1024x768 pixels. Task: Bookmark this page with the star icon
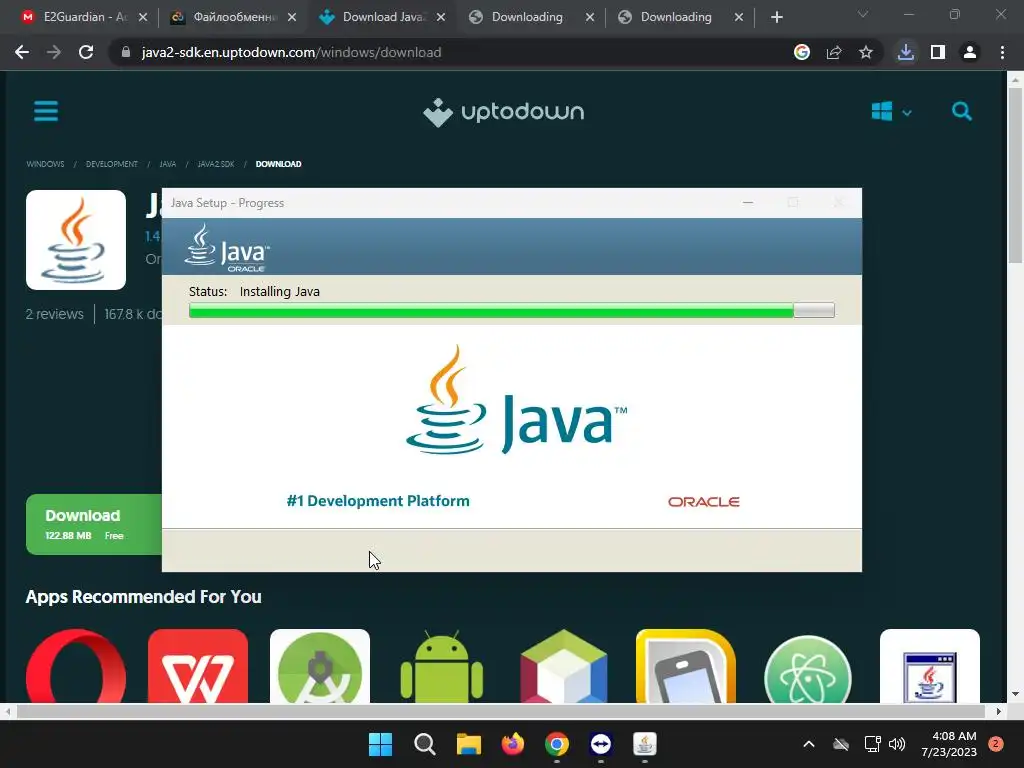click(x=865, y=52)
